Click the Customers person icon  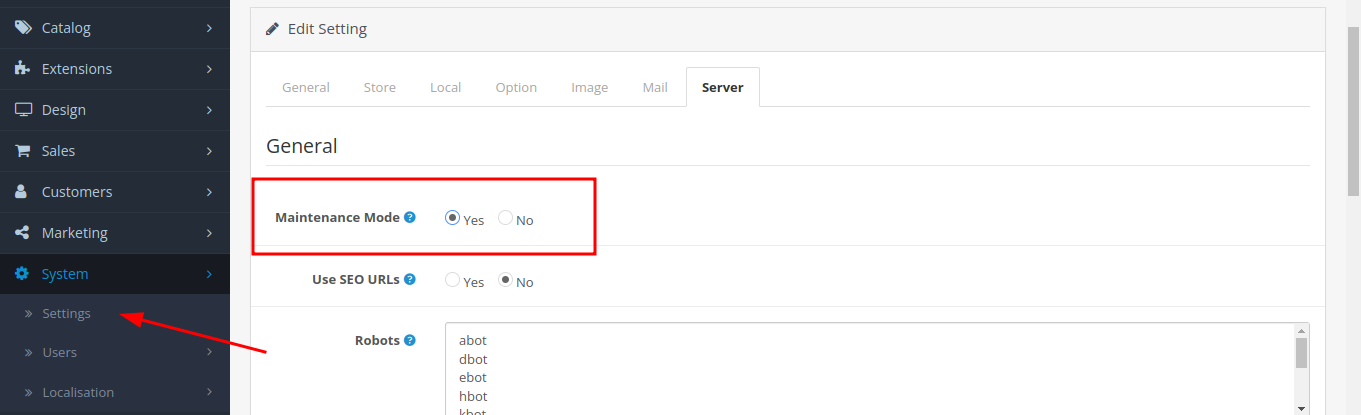pos(23,192)
